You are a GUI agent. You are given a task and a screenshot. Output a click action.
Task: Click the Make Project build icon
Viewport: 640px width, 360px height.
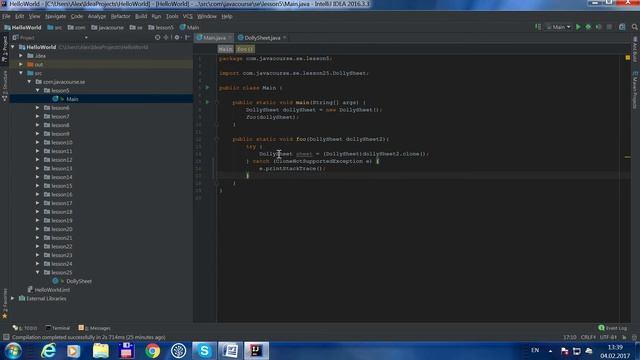pyautogui.click(x=538, y=27)
